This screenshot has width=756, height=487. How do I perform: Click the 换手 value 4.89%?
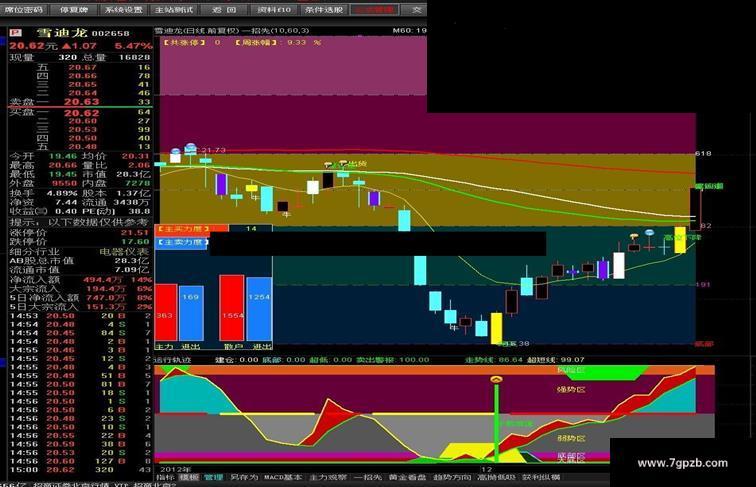pyautogui.click(x=62, y=193)
